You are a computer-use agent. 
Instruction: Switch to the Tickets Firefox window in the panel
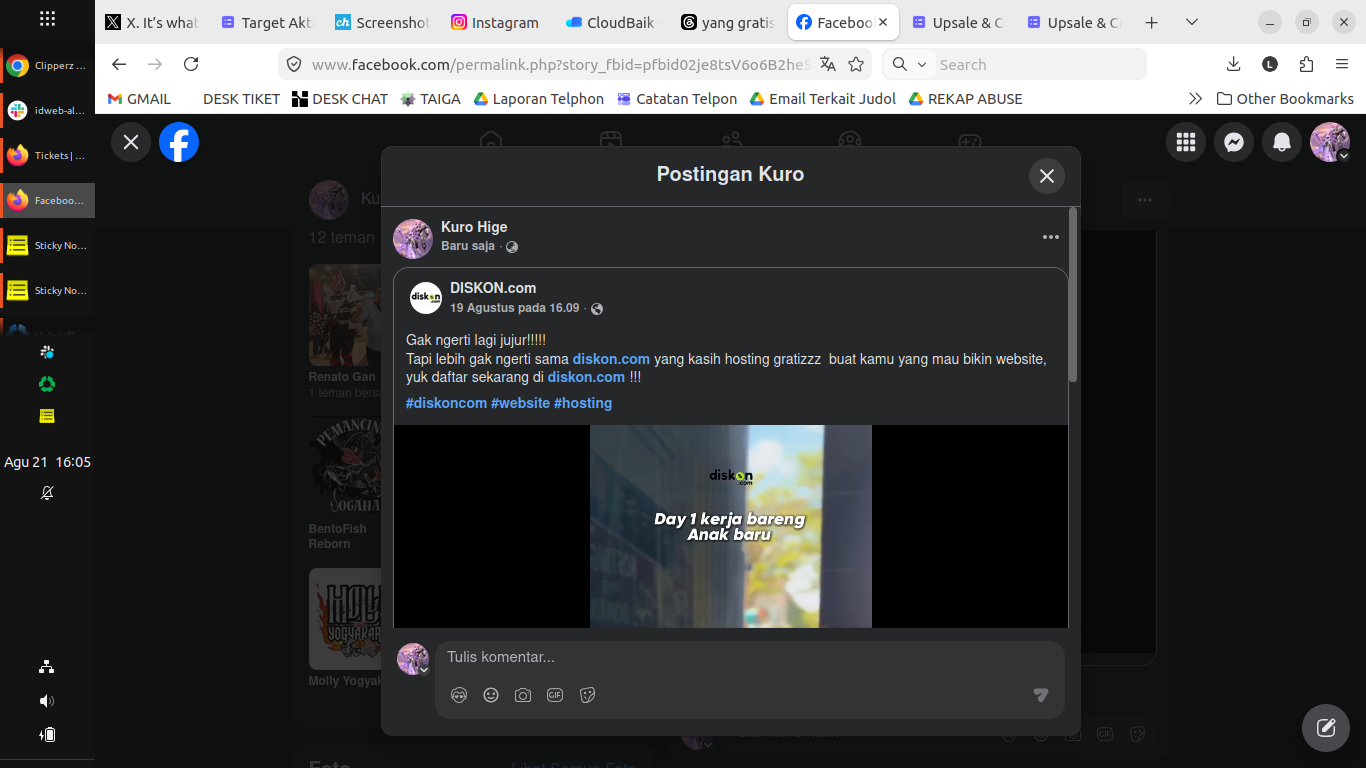(48, 155)
